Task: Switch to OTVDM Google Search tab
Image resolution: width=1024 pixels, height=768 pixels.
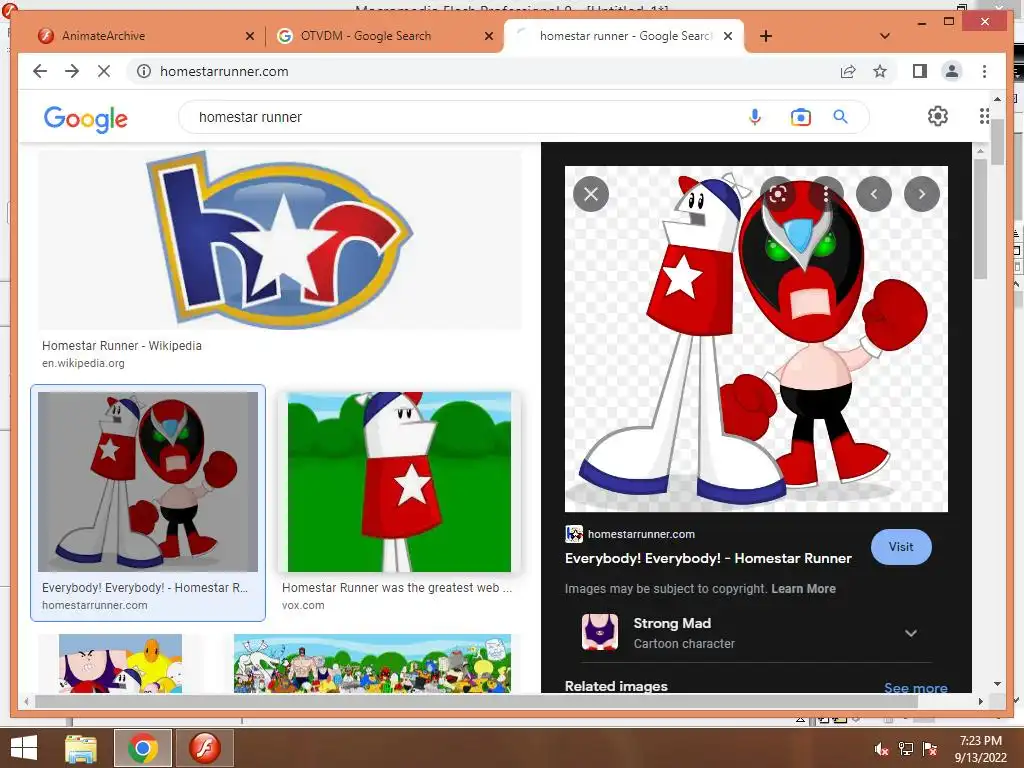Action: click(383, 36)
